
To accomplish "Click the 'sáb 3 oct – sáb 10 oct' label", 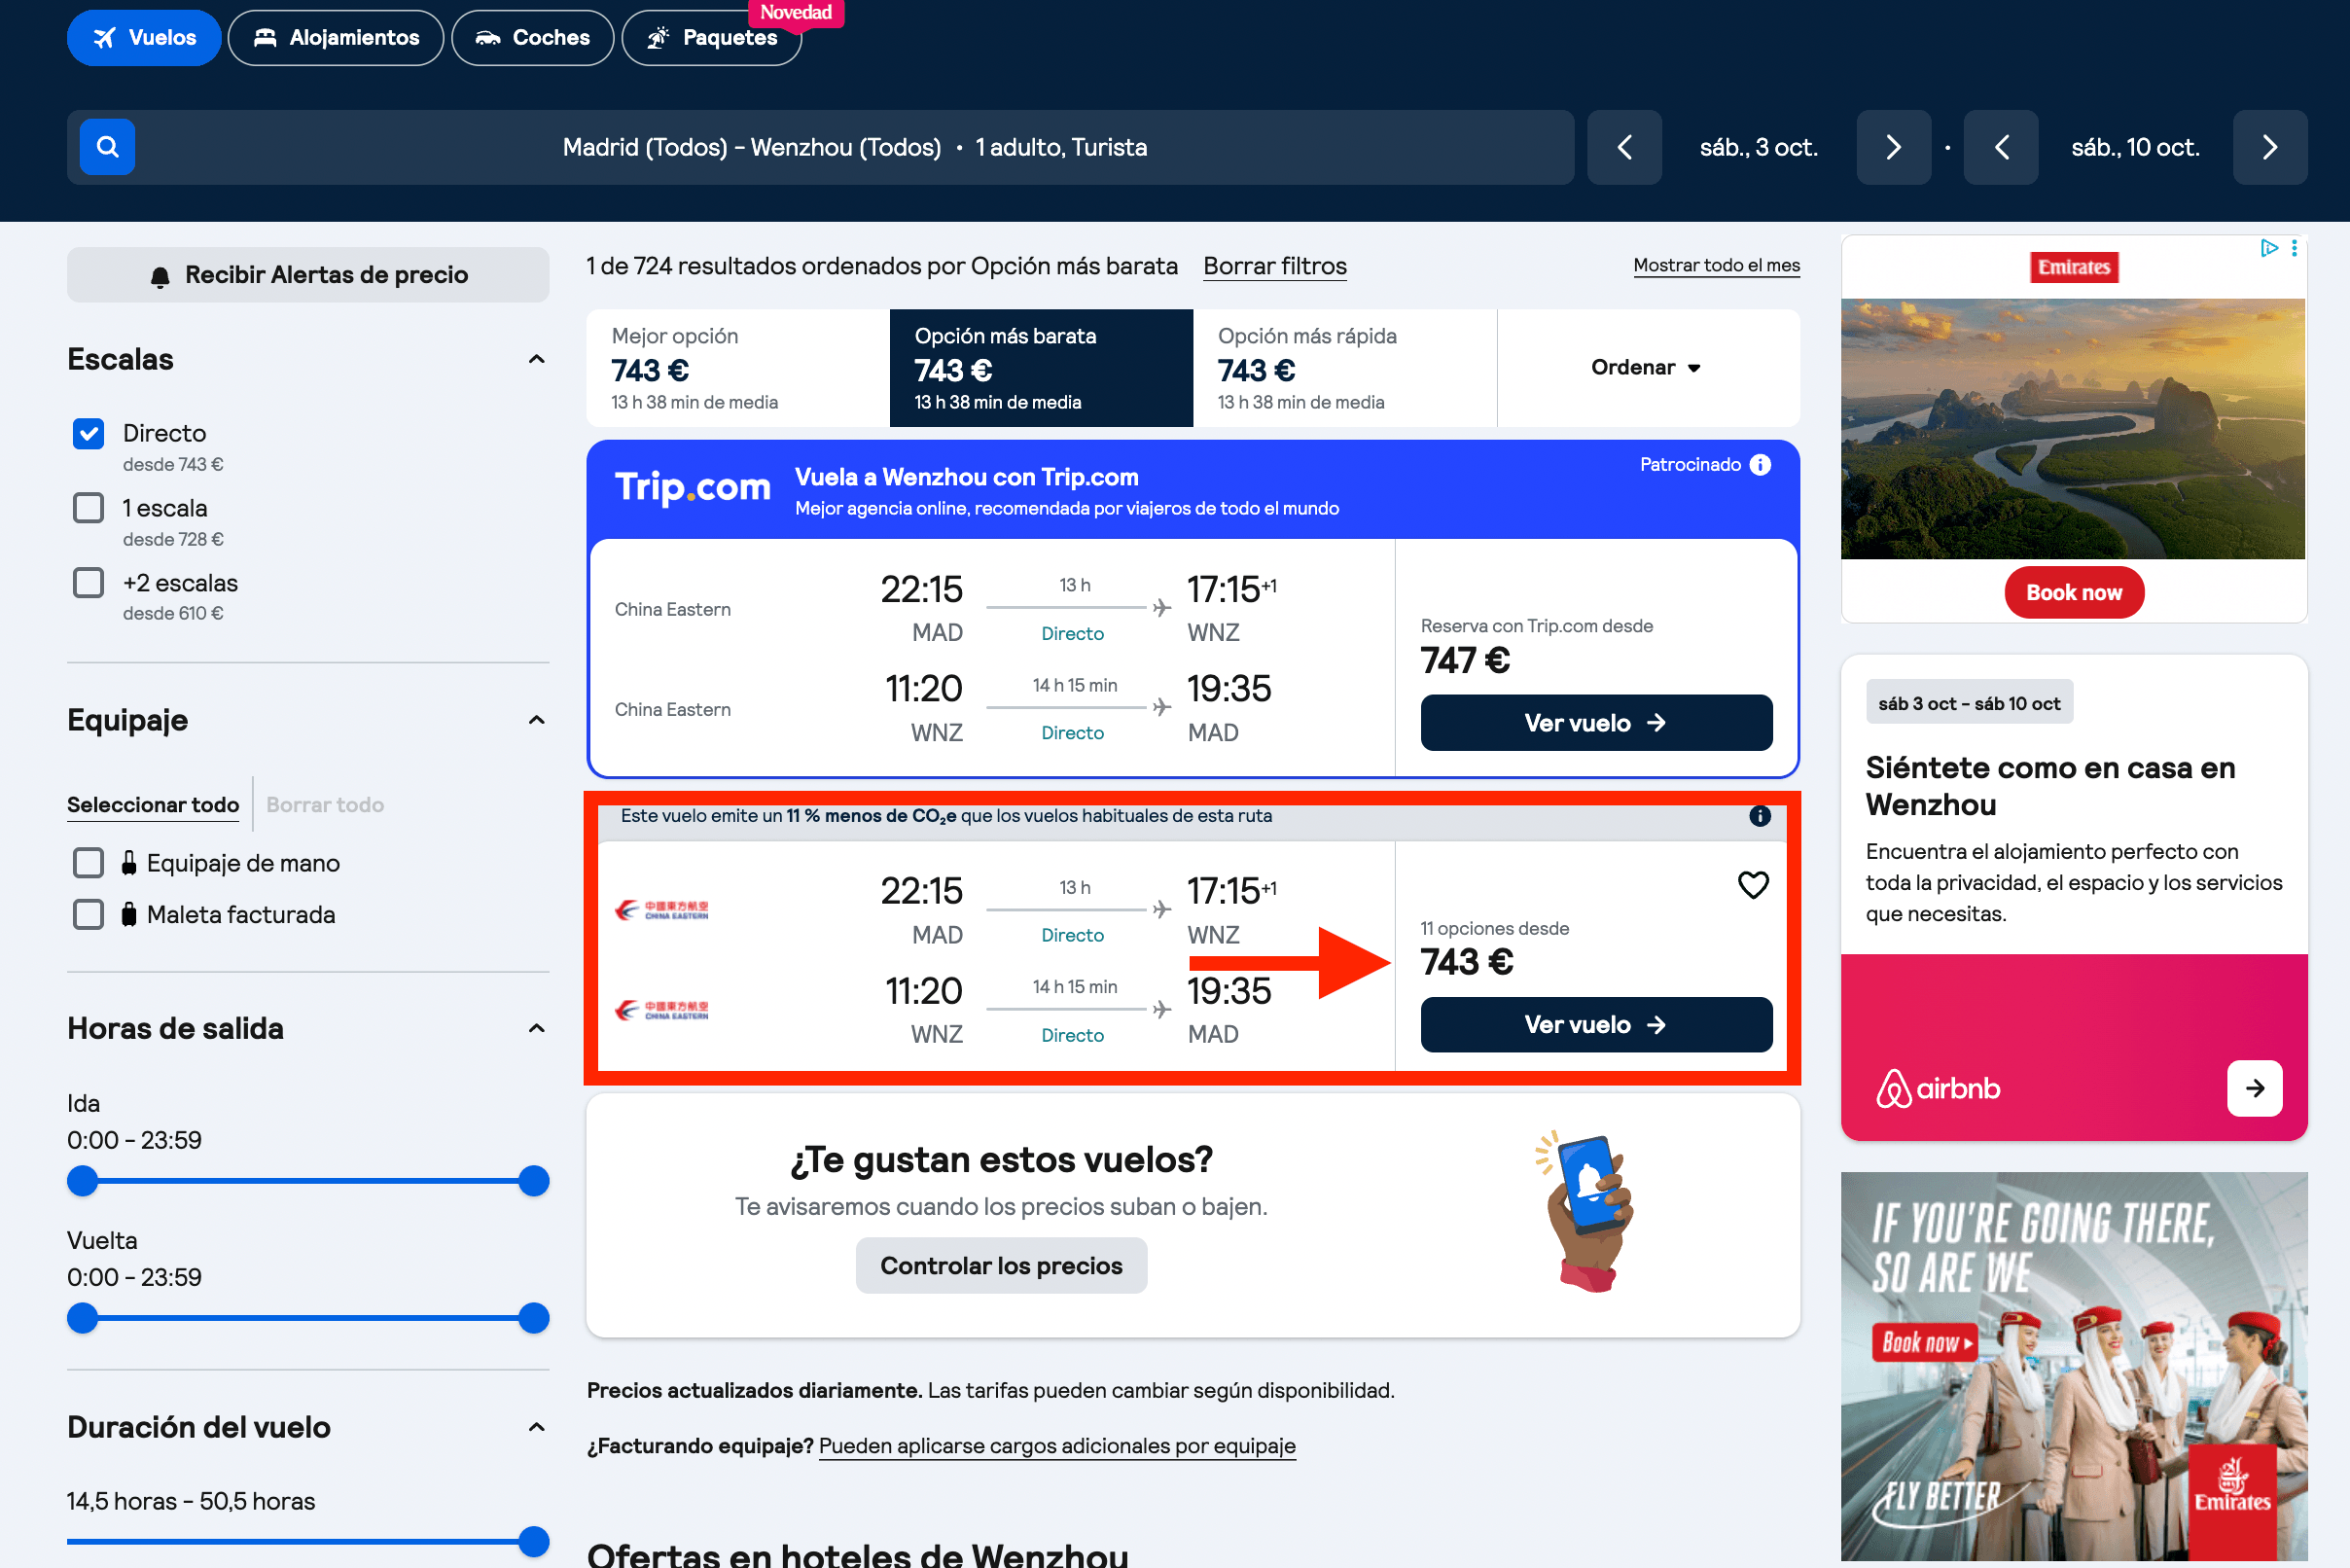I will [1969, 703].
